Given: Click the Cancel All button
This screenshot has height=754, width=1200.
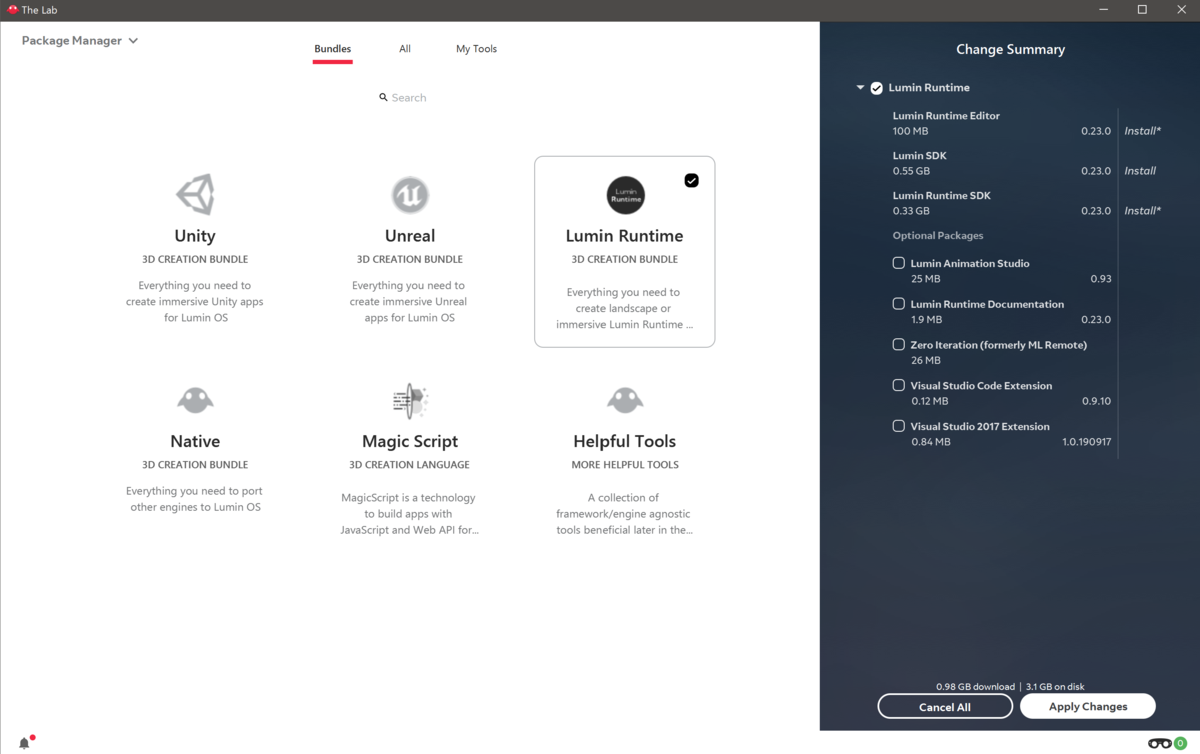Looking at the screenshot, I should 945,706.
